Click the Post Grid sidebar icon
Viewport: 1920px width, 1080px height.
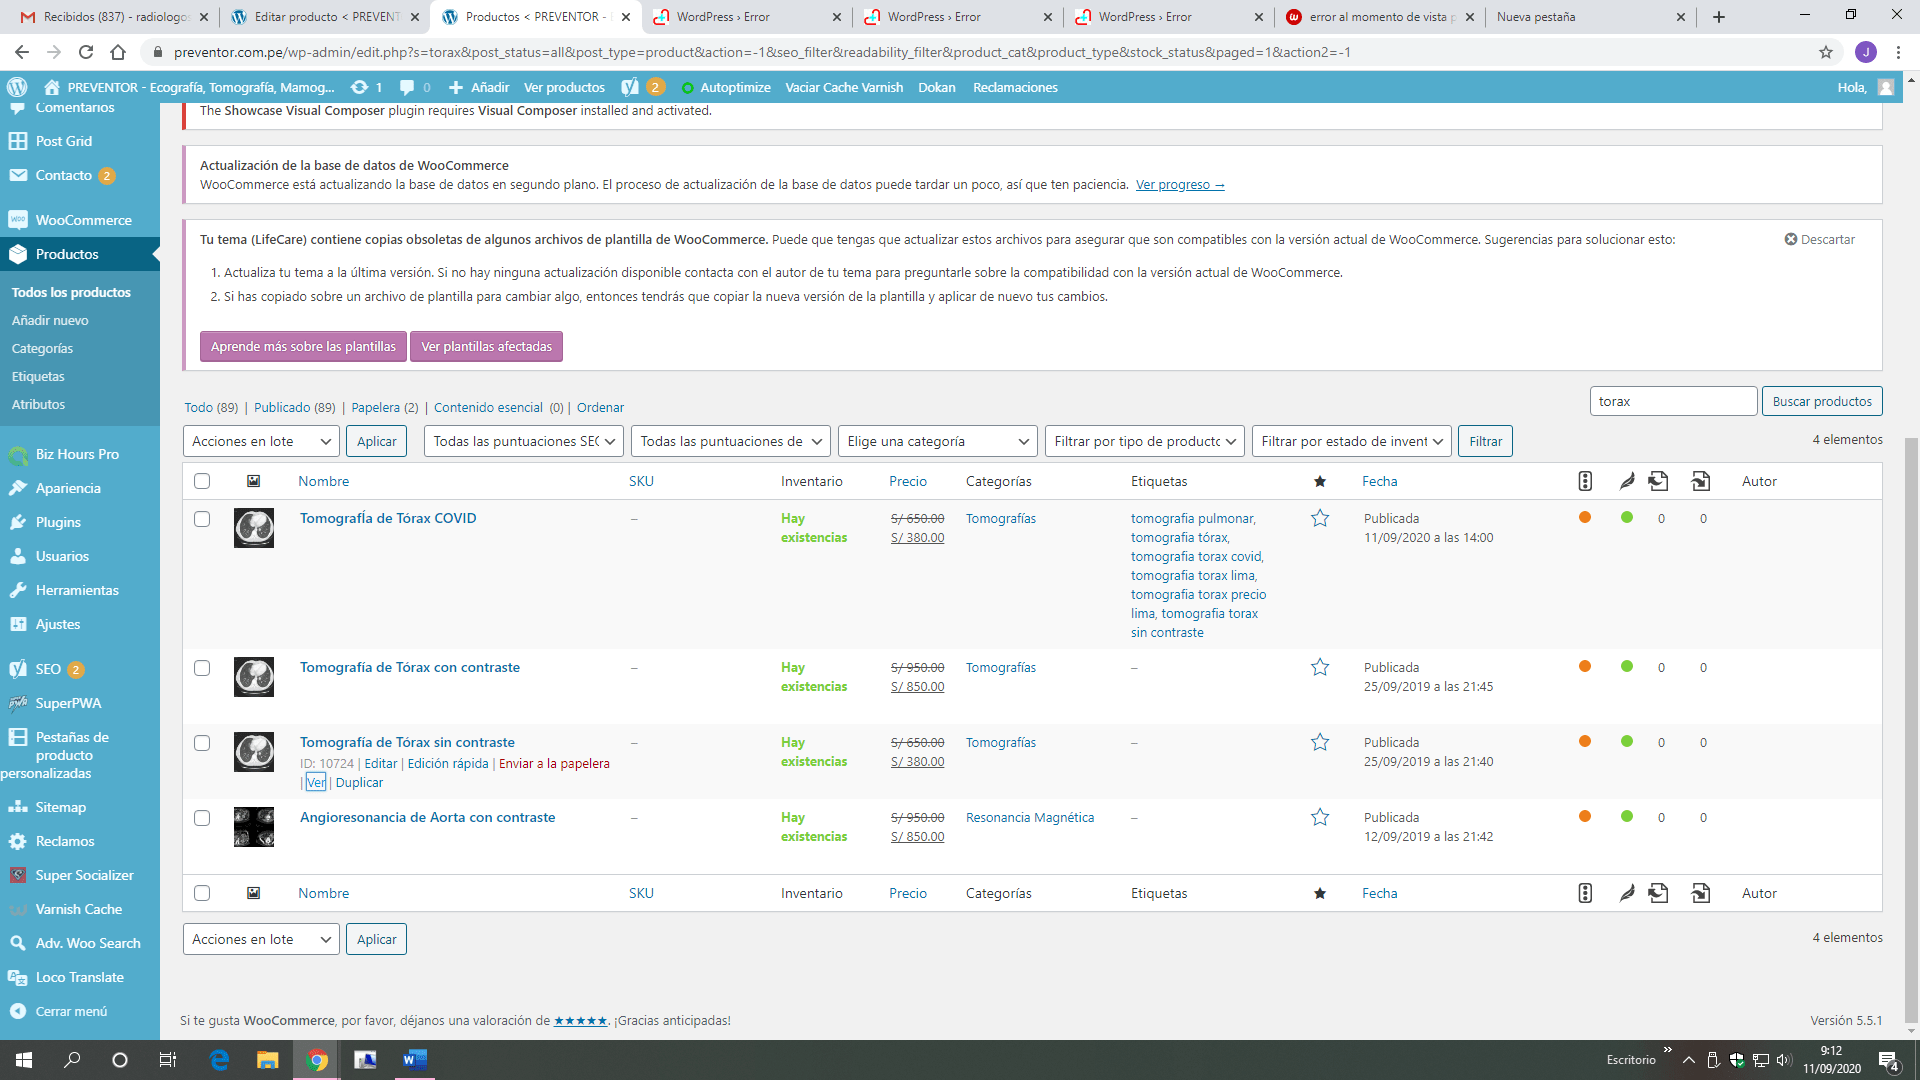tap(18, 141)
